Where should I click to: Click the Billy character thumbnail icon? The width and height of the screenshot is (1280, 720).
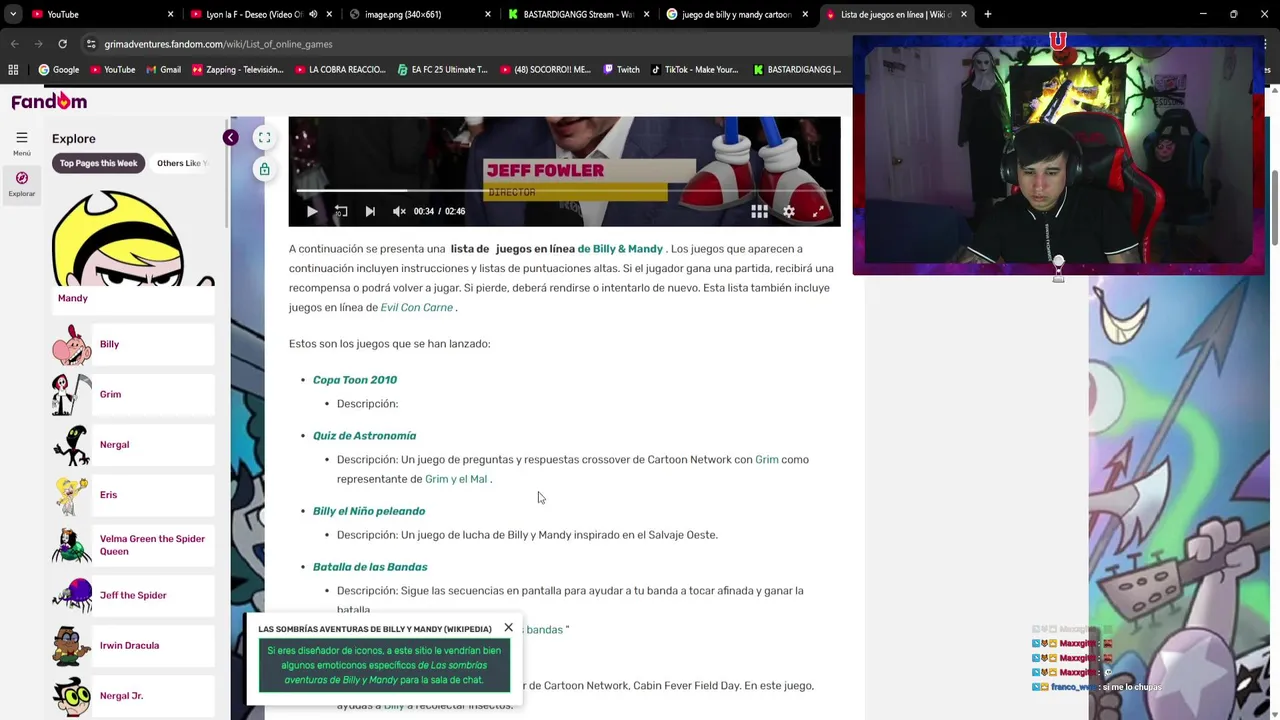(72, 344)
